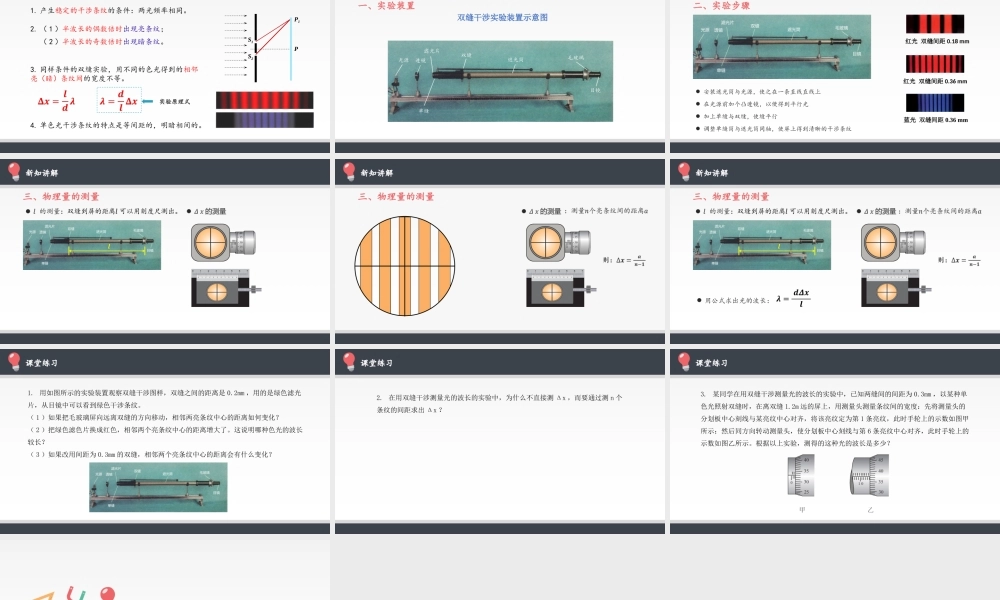Click the 一、实验装置 title text

point(383,8)
